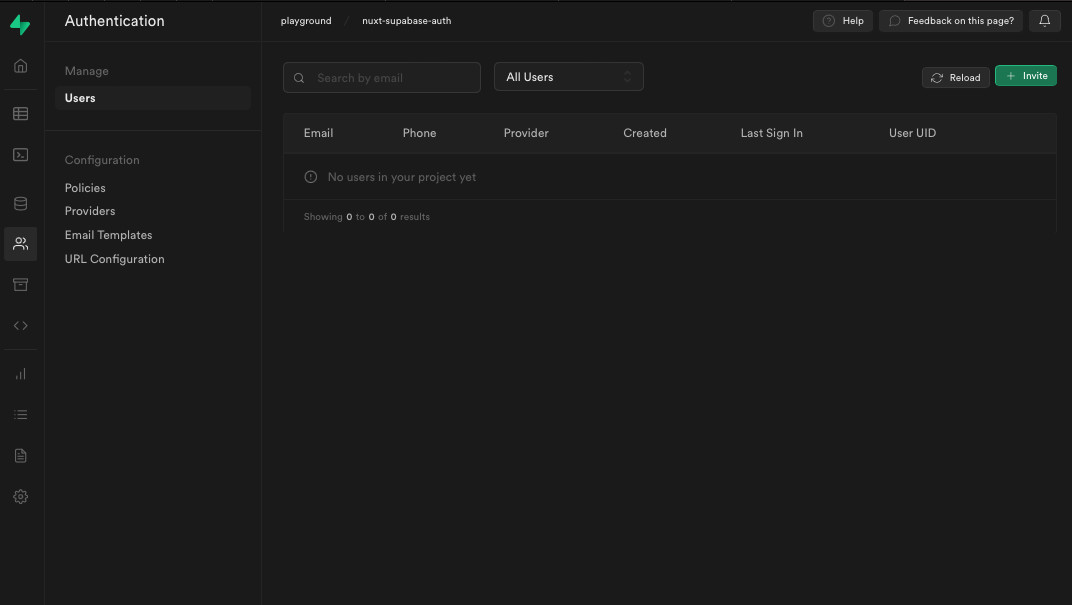The height and width of the screenshot is (605, 1072).
Task: Open the documentation file icon in sidebar
Action: (x=20, y=455)
